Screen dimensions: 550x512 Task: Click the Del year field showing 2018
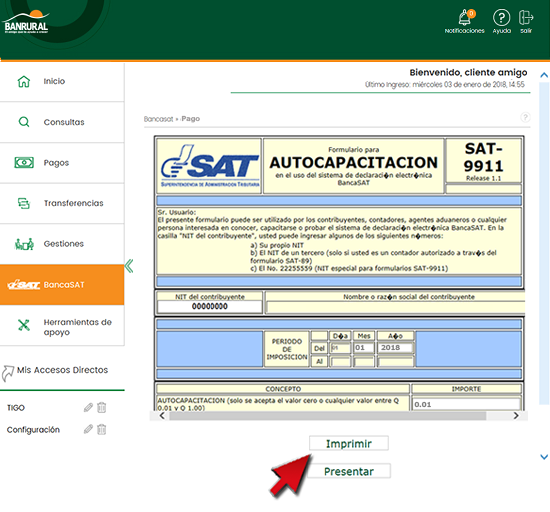click(x=395, y=348)
